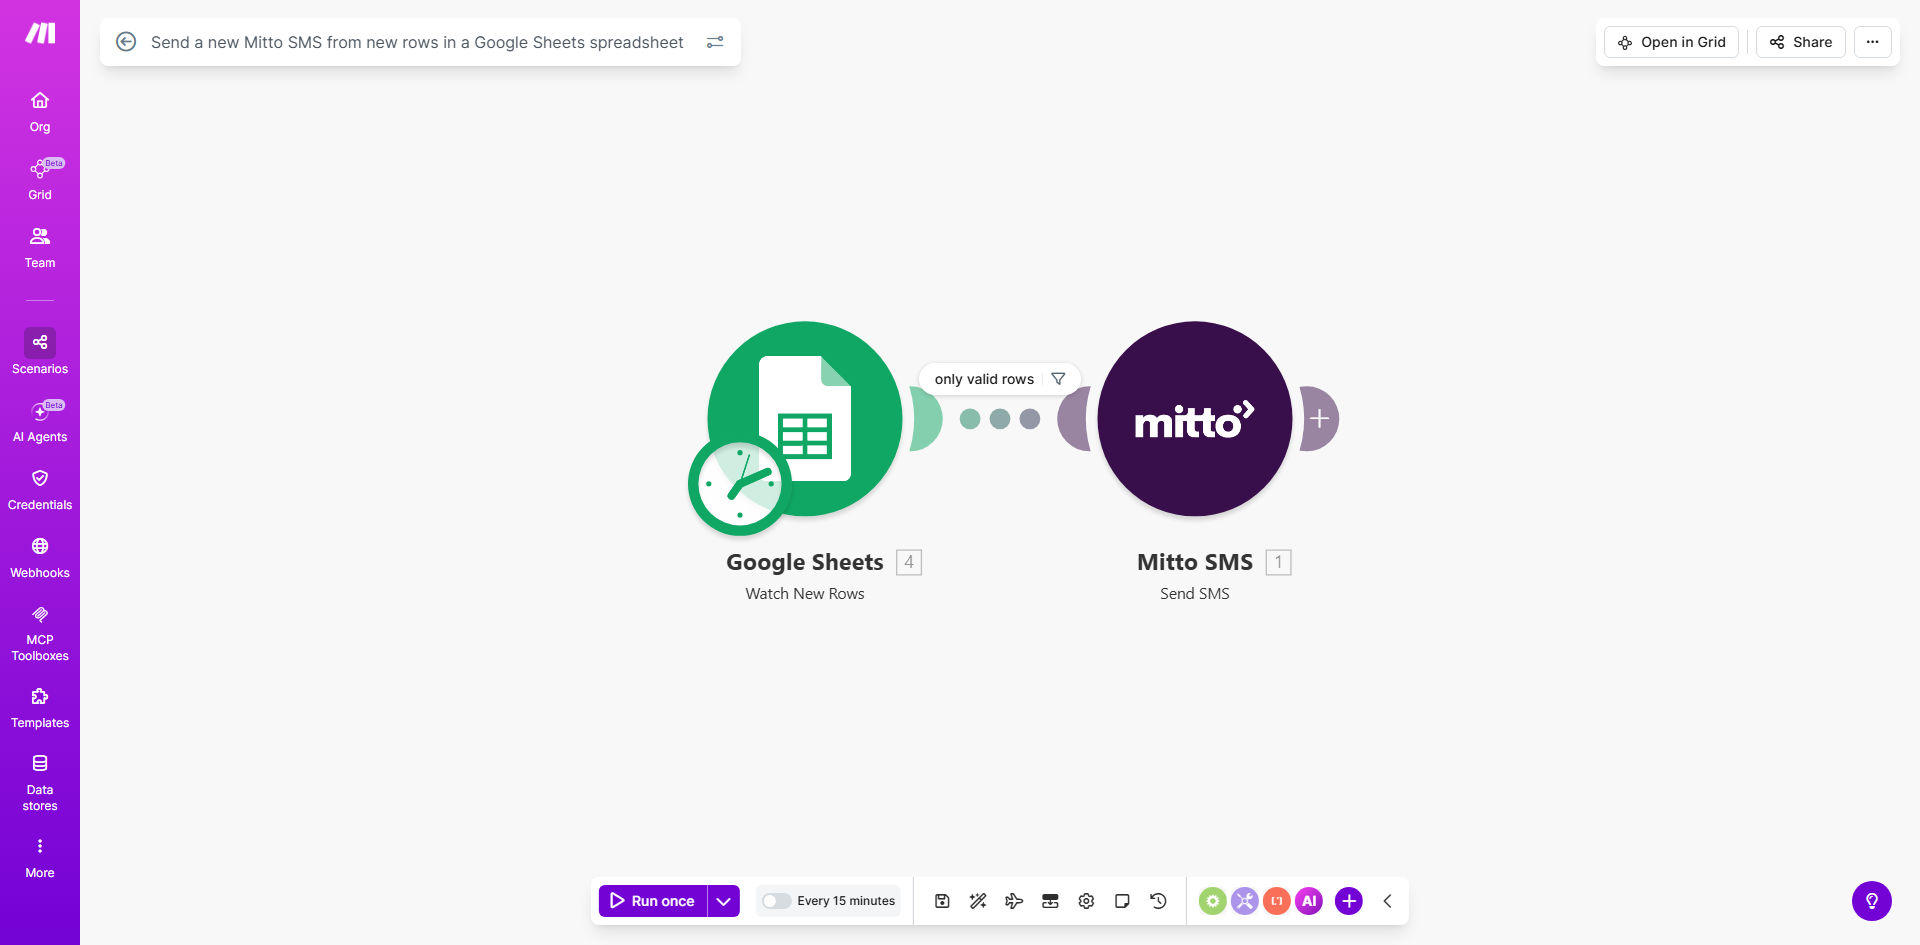Open AI Agents beta section
The width and height of the screenshot is (1920, 945).
(x=40, y=422)
